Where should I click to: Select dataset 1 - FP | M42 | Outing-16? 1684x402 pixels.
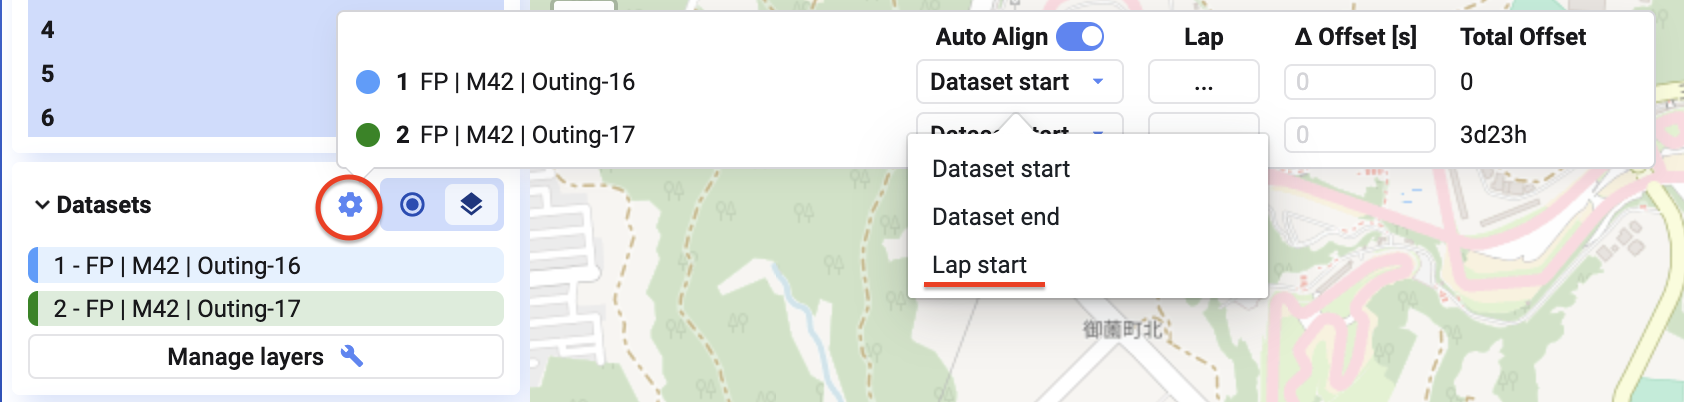pos(266,266)
